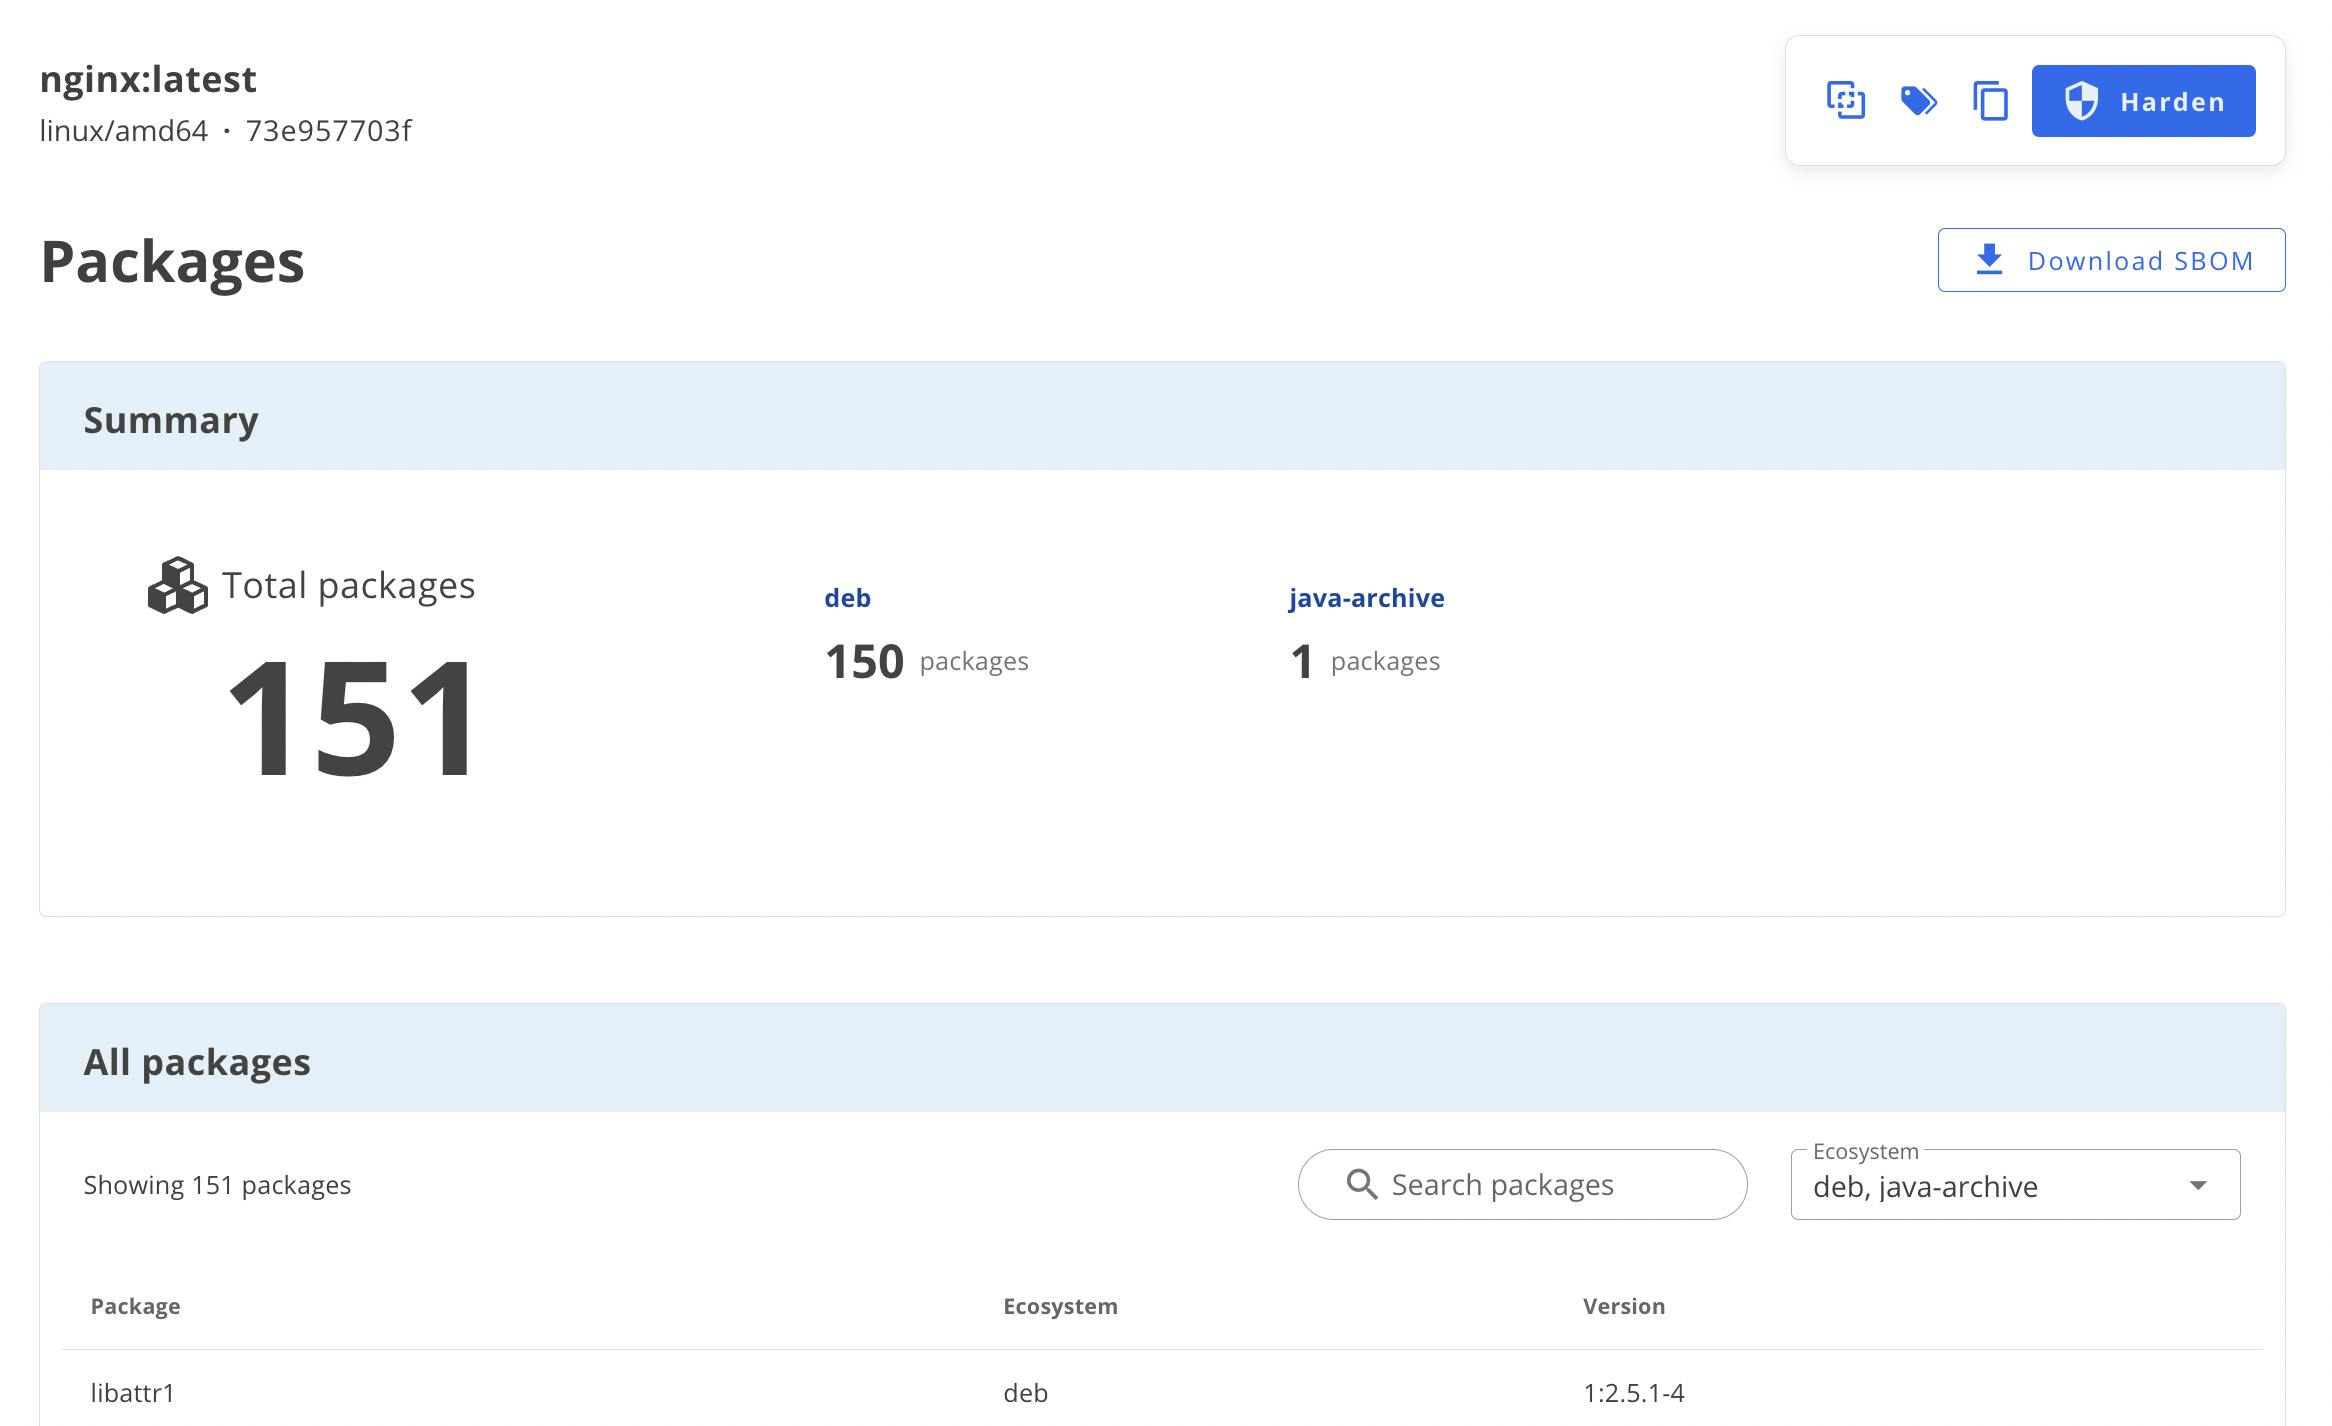Click the copy icon beside Harden
Viewport: 2332px width, 1426px height.
(x=1990, y=101)
